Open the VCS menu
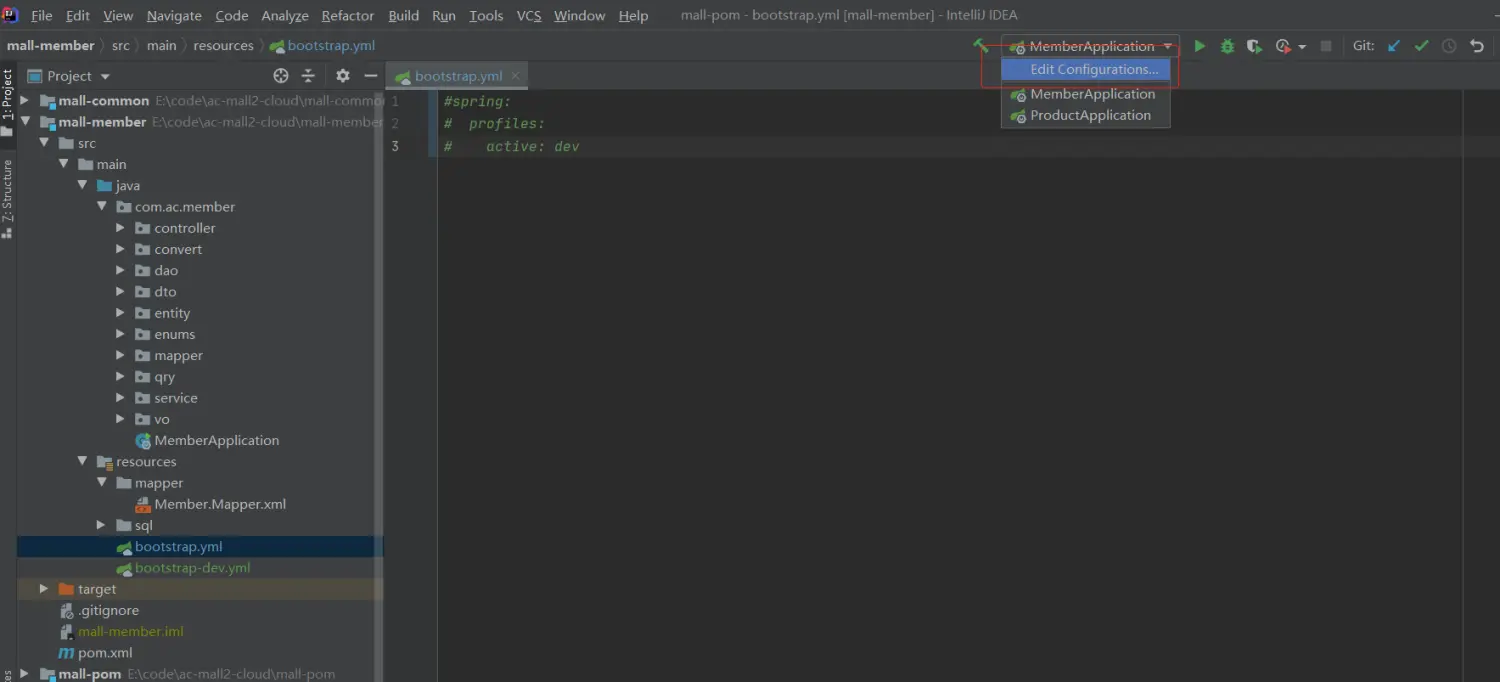Screen dimensions: 1500x682 tap(529, 16)
